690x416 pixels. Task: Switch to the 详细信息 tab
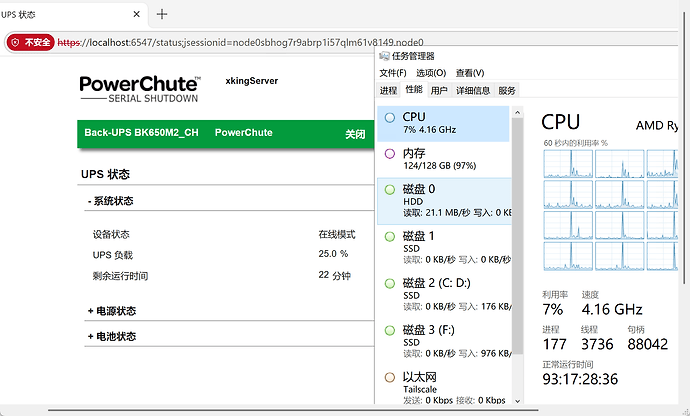point(473,90)
